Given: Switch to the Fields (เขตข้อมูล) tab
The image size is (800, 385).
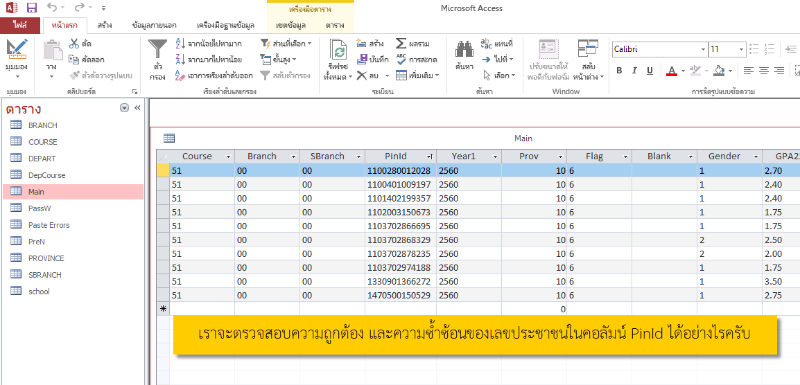Looking at the screenshot, I should coord(290,25).
